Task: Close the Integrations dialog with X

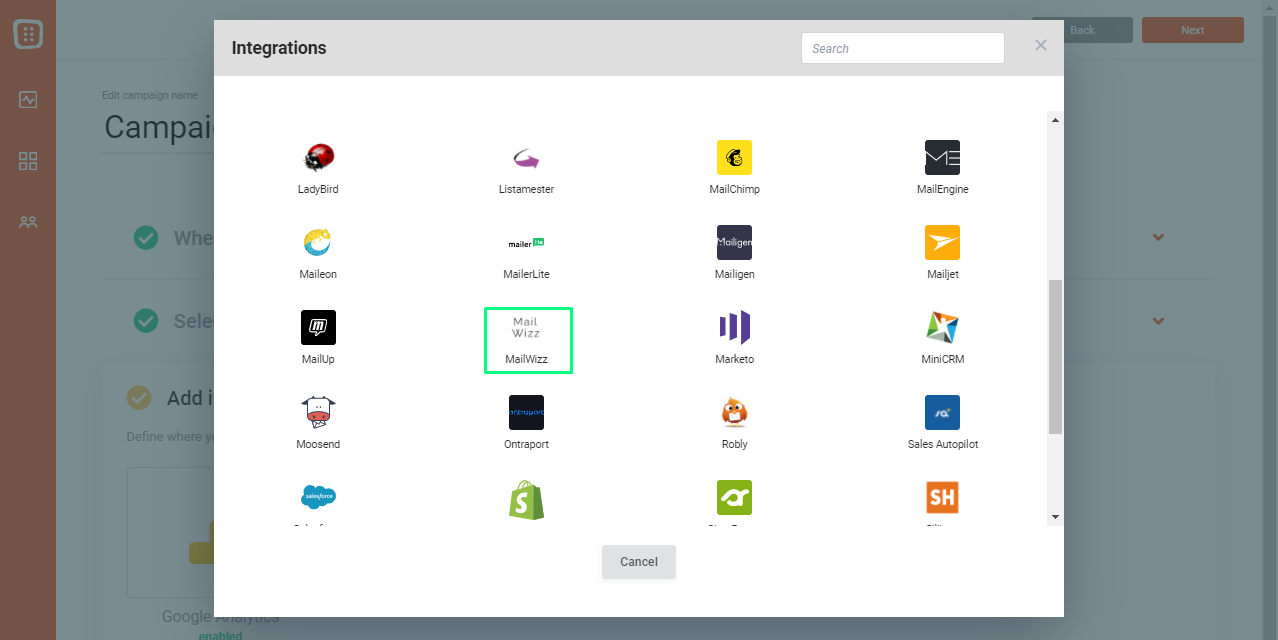Action: pos(1041,45)
